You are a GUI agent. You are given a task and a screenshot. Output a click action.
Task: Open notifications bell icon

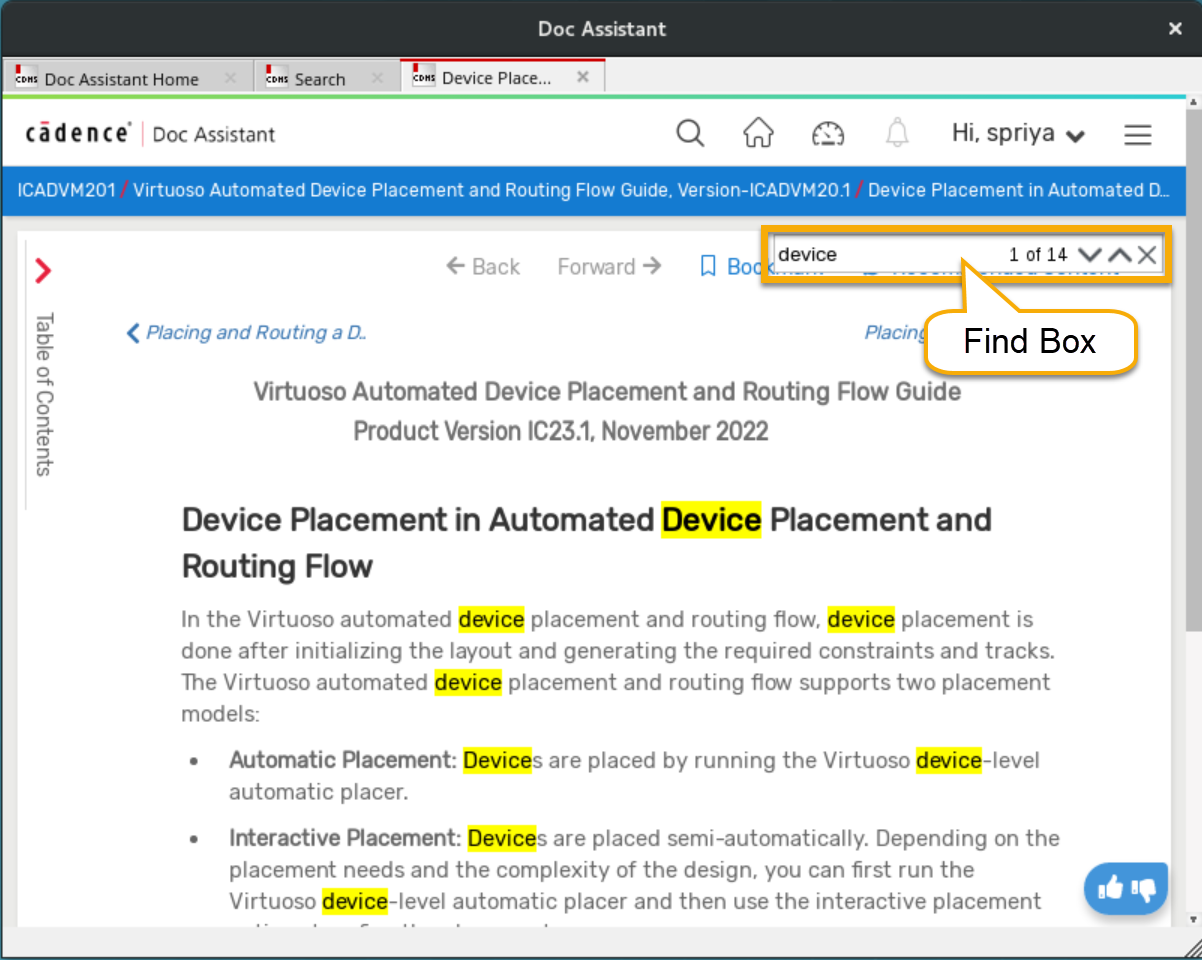pyautogui.click(x=897, y=133)
